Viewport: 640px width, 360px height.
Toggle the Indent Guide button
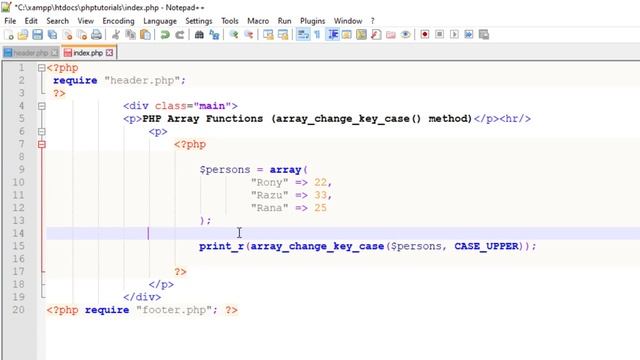333,35
